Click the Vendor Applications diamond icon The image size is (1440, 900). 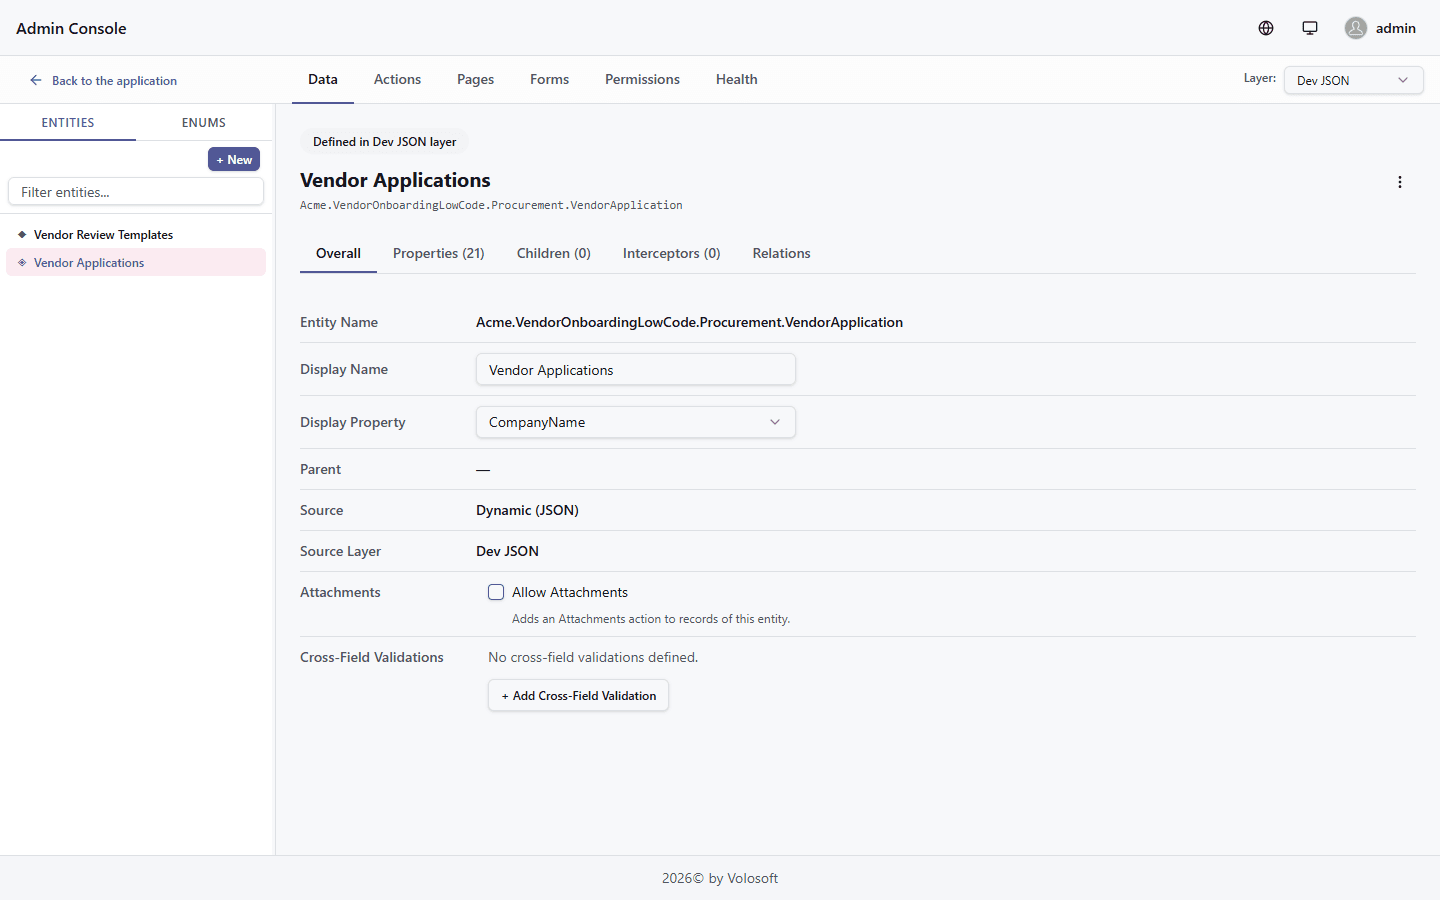(x=22, y=263)
